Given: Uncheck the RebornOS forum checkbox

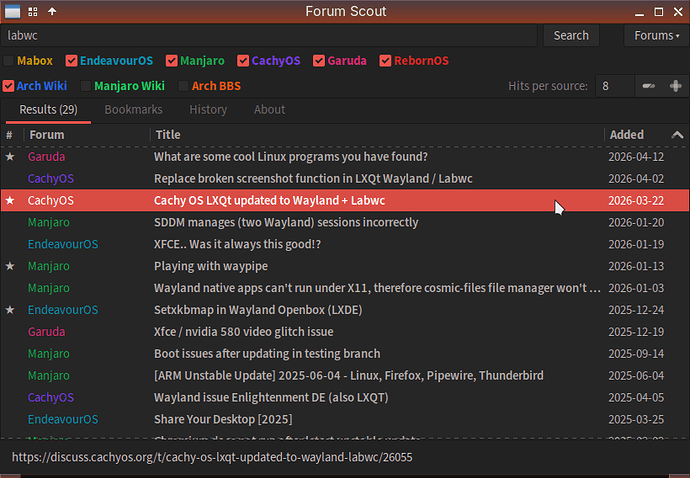Looking at the screenshot, I should [x=385, y=61].
